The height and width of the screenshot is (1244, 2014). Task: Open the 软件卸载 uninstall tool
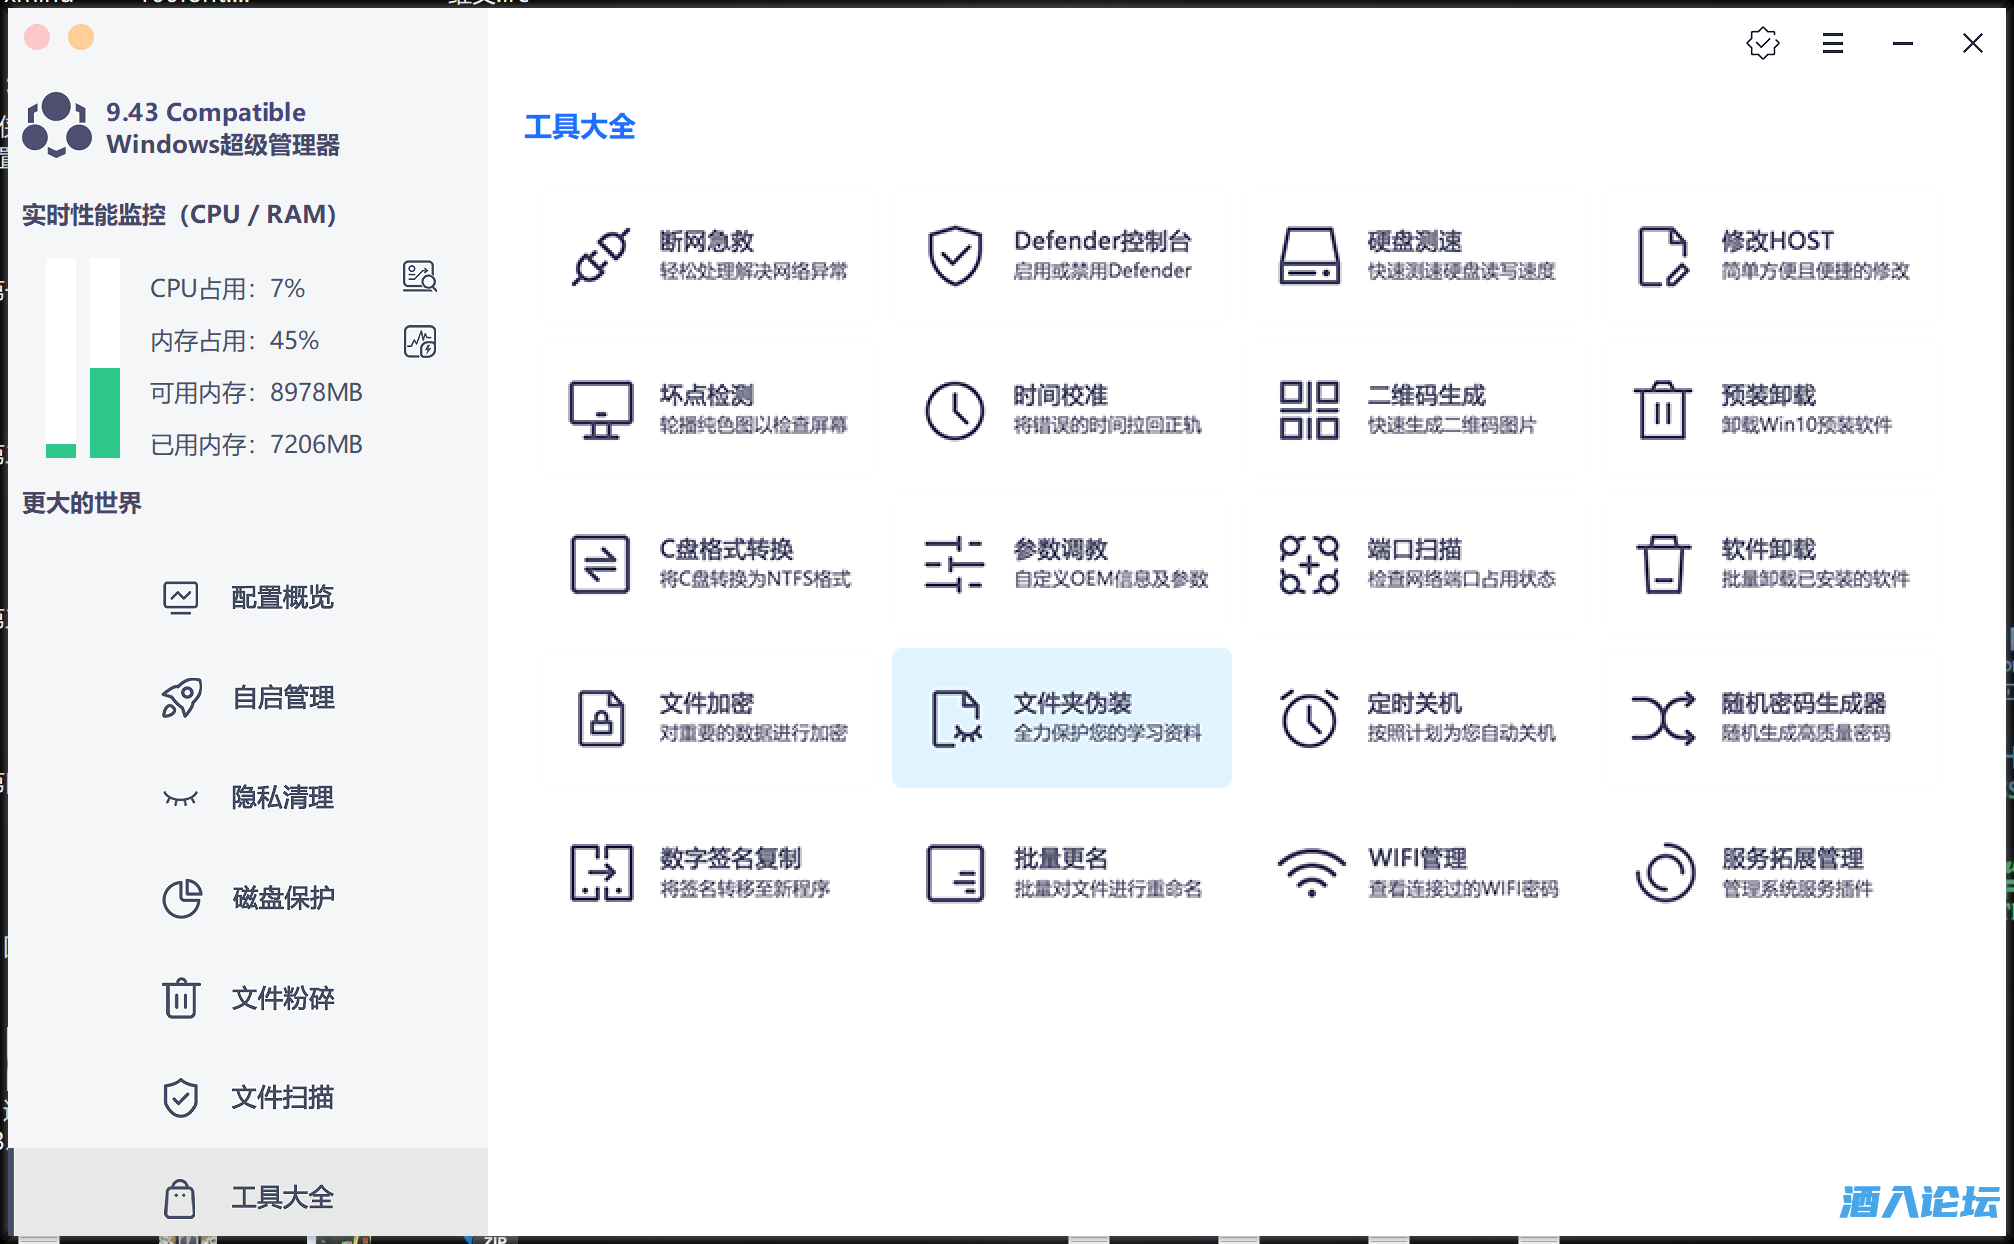click(1662, 564)
